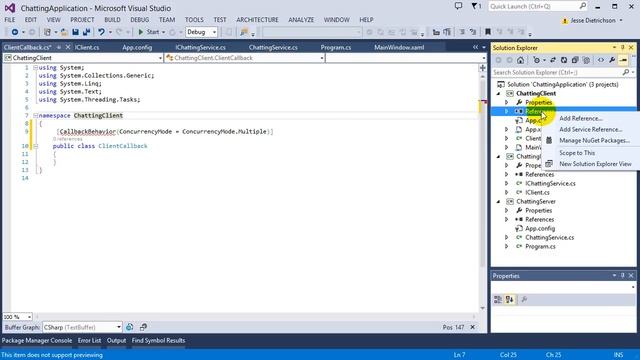Screen dimensions: 640x360
Task: Click the icon next to Buffer Graph dropdown
Action: [129, 327]
